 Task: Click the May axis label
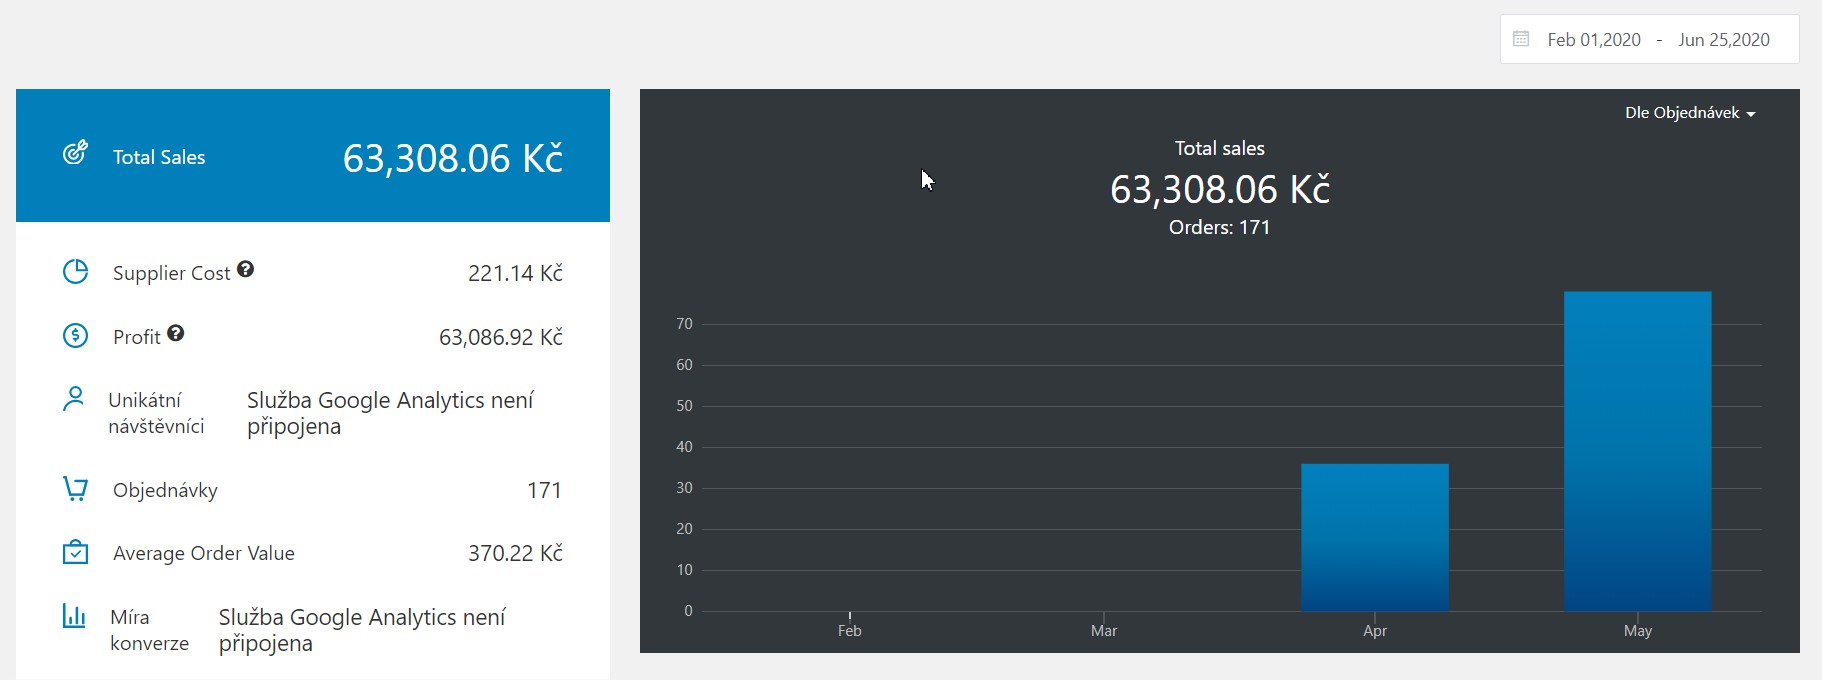pos(1638,631)
